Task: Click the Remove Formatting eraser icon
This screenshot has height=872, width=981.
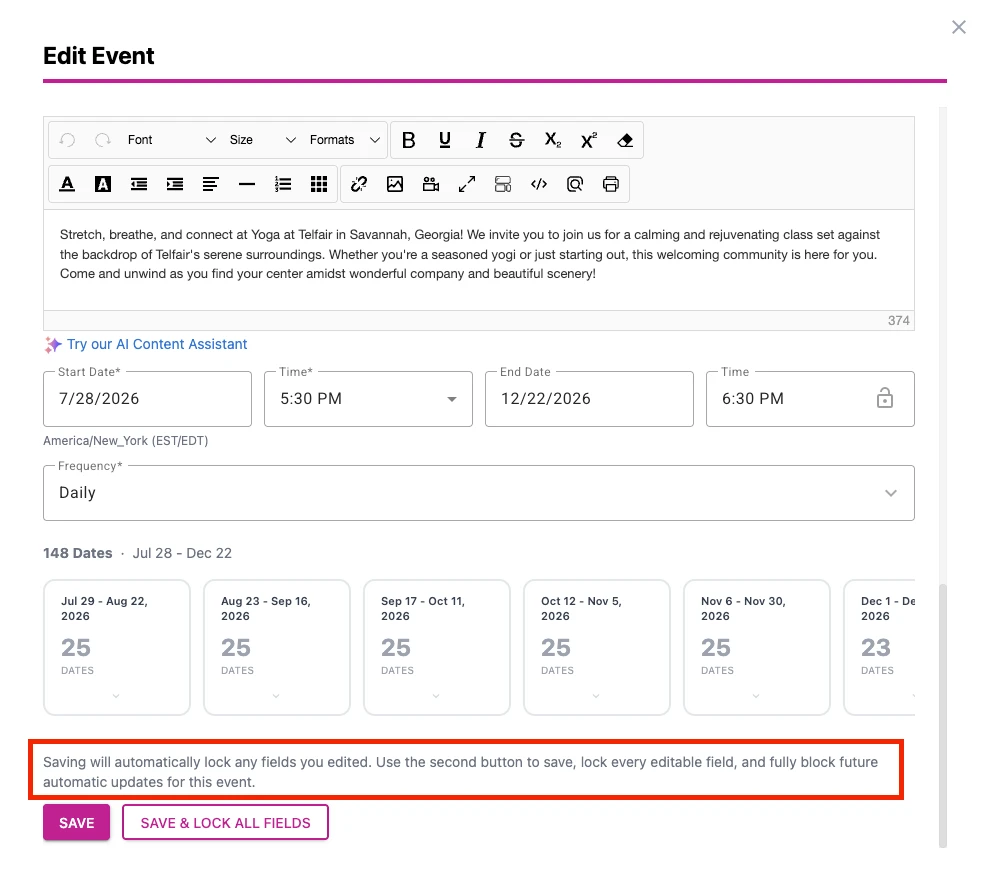Action: [x=624, y=140]
